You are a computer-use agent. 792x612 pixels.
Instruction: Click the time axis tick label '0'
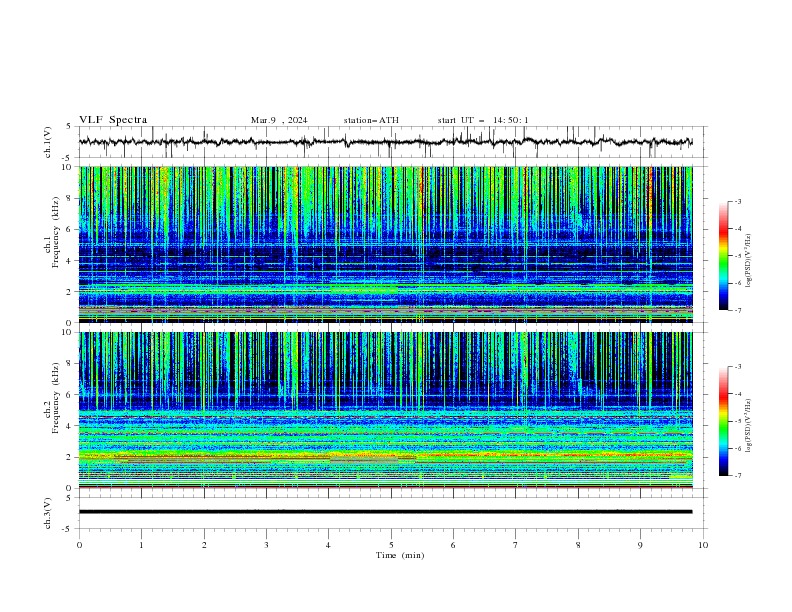coord(79,545)
